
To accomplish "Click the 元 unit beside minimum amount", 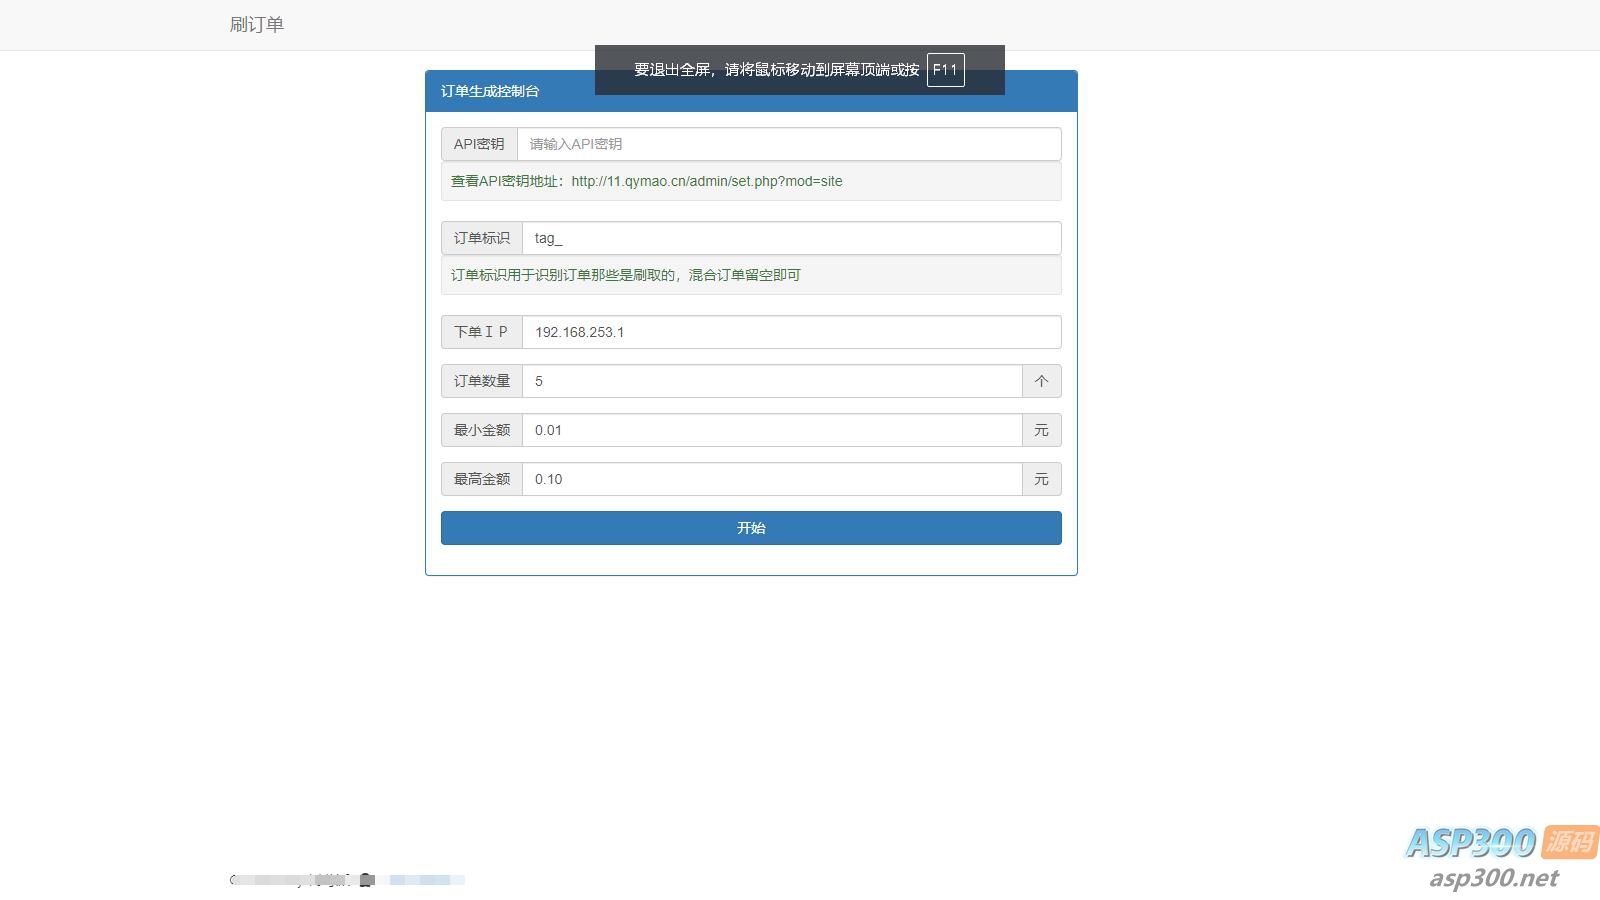I will (x=1042, y=430).
